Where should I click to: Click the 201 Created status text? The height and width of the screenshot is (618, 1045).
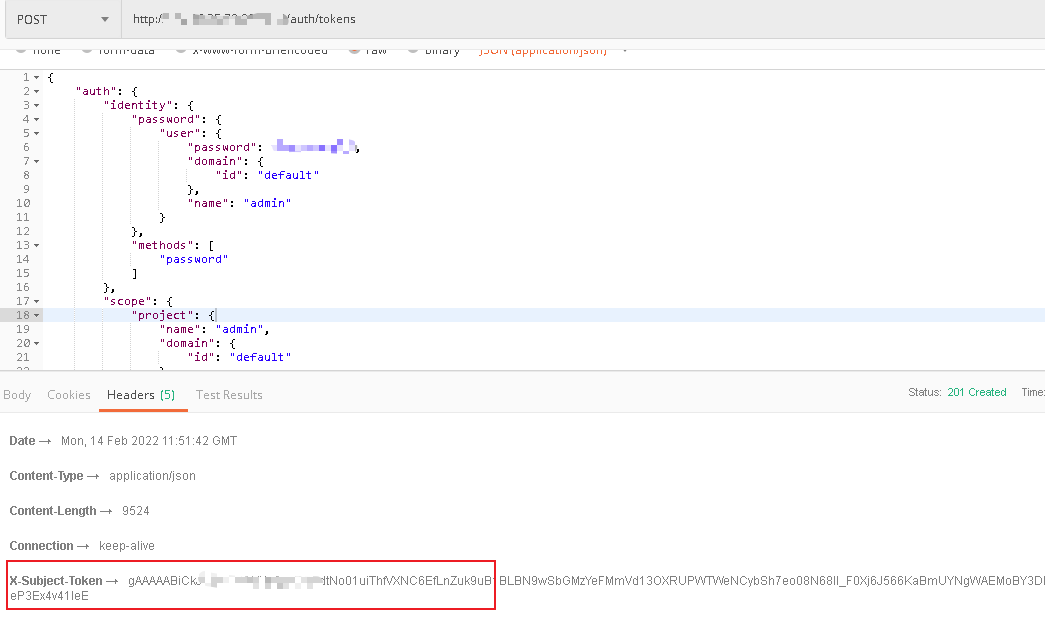(977, 392)
